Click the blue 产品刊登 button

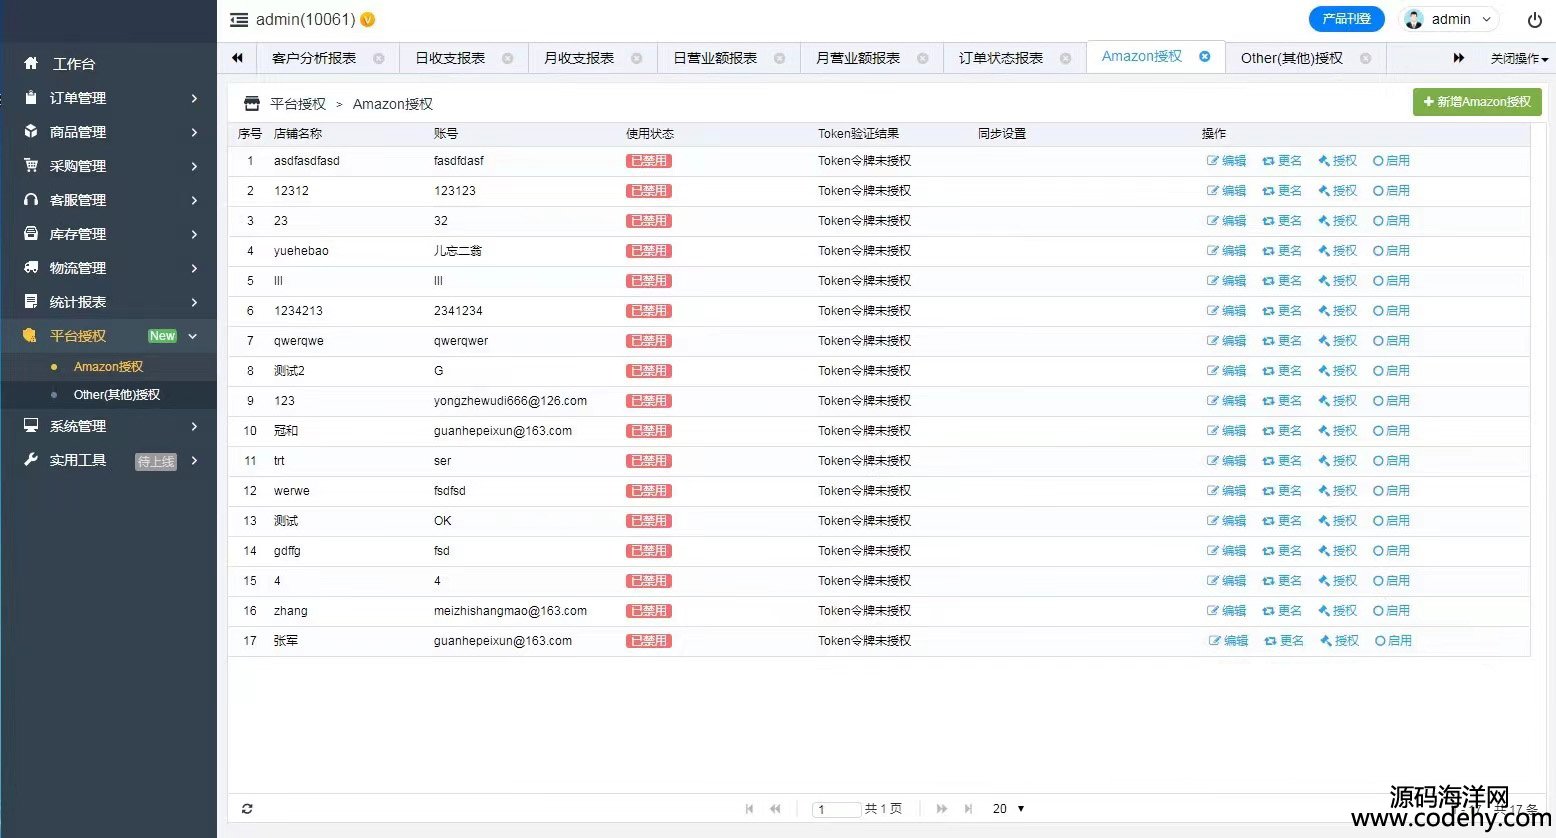(1346, 19)
